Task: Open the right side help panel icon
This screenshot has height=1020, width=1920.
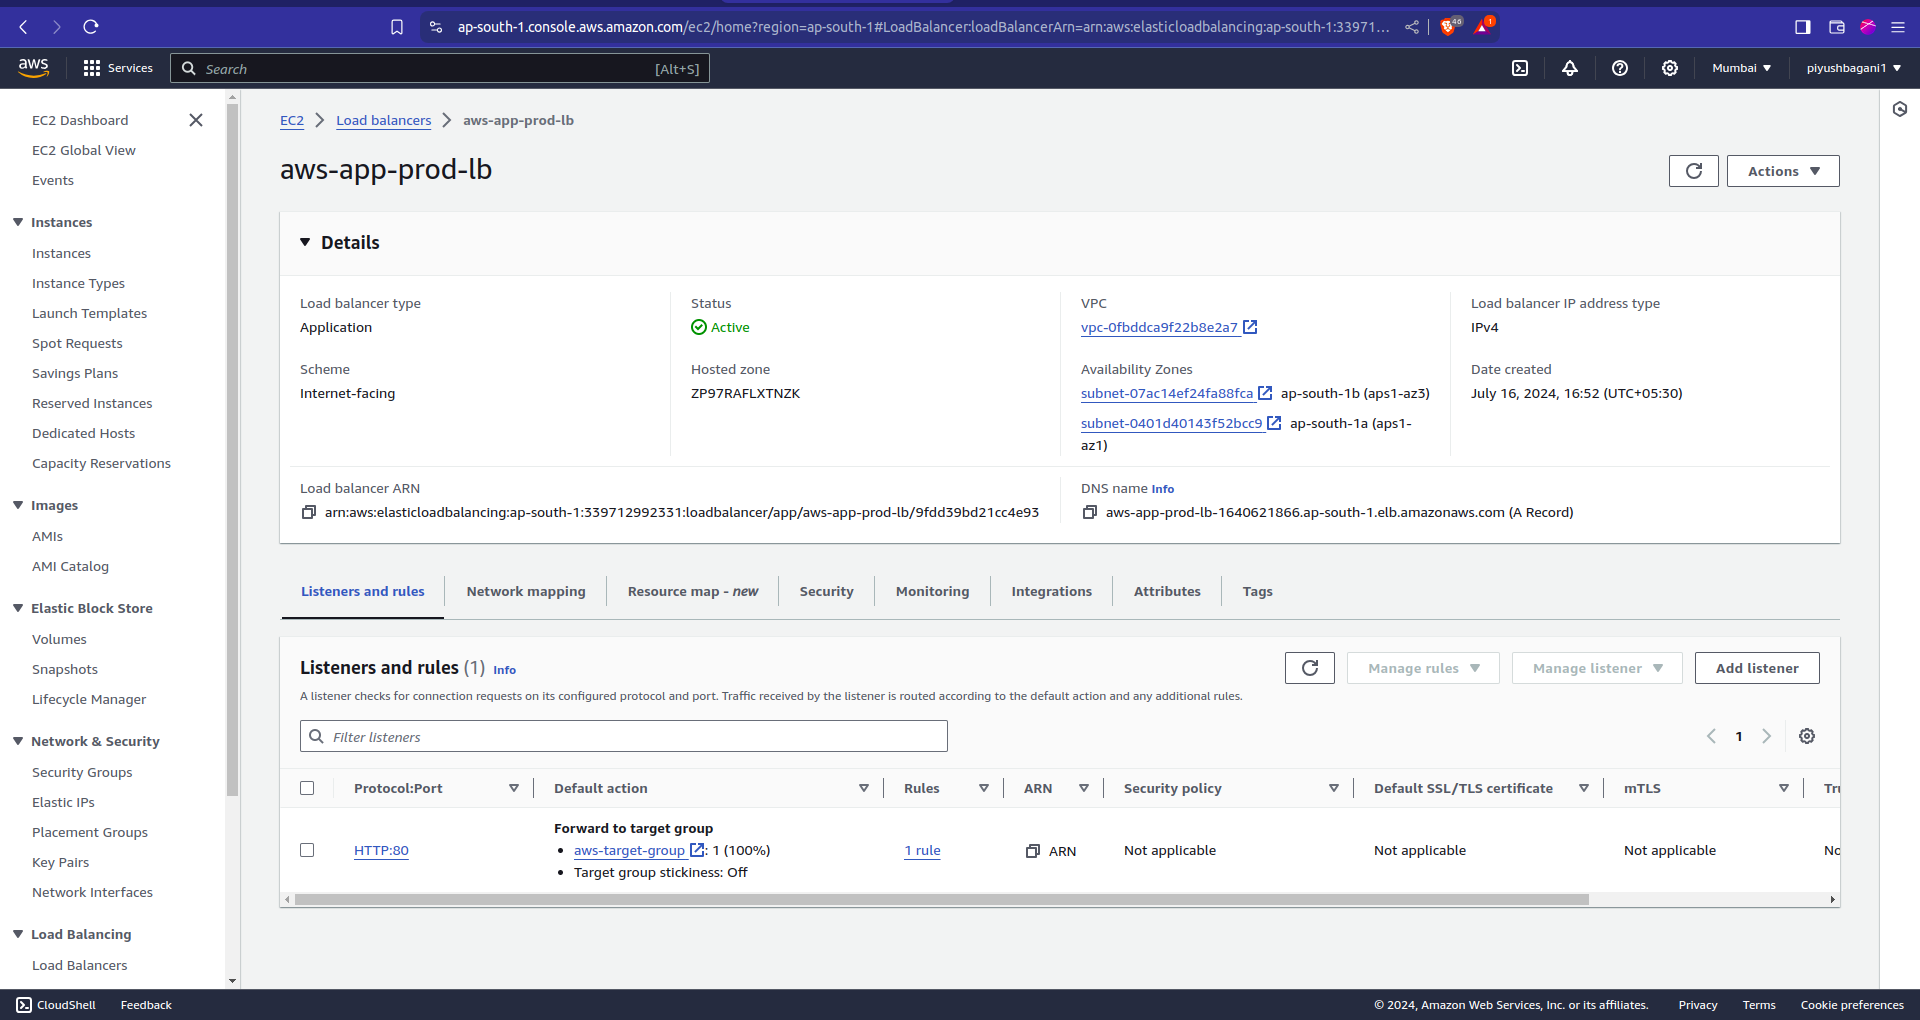Action: click(1900, 109)
